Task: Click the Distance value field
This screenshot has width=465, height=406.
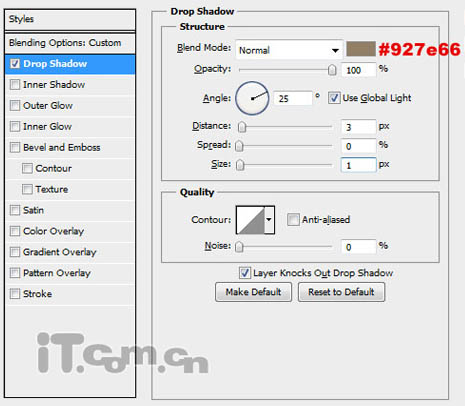Action: click(x=359, y=127)
